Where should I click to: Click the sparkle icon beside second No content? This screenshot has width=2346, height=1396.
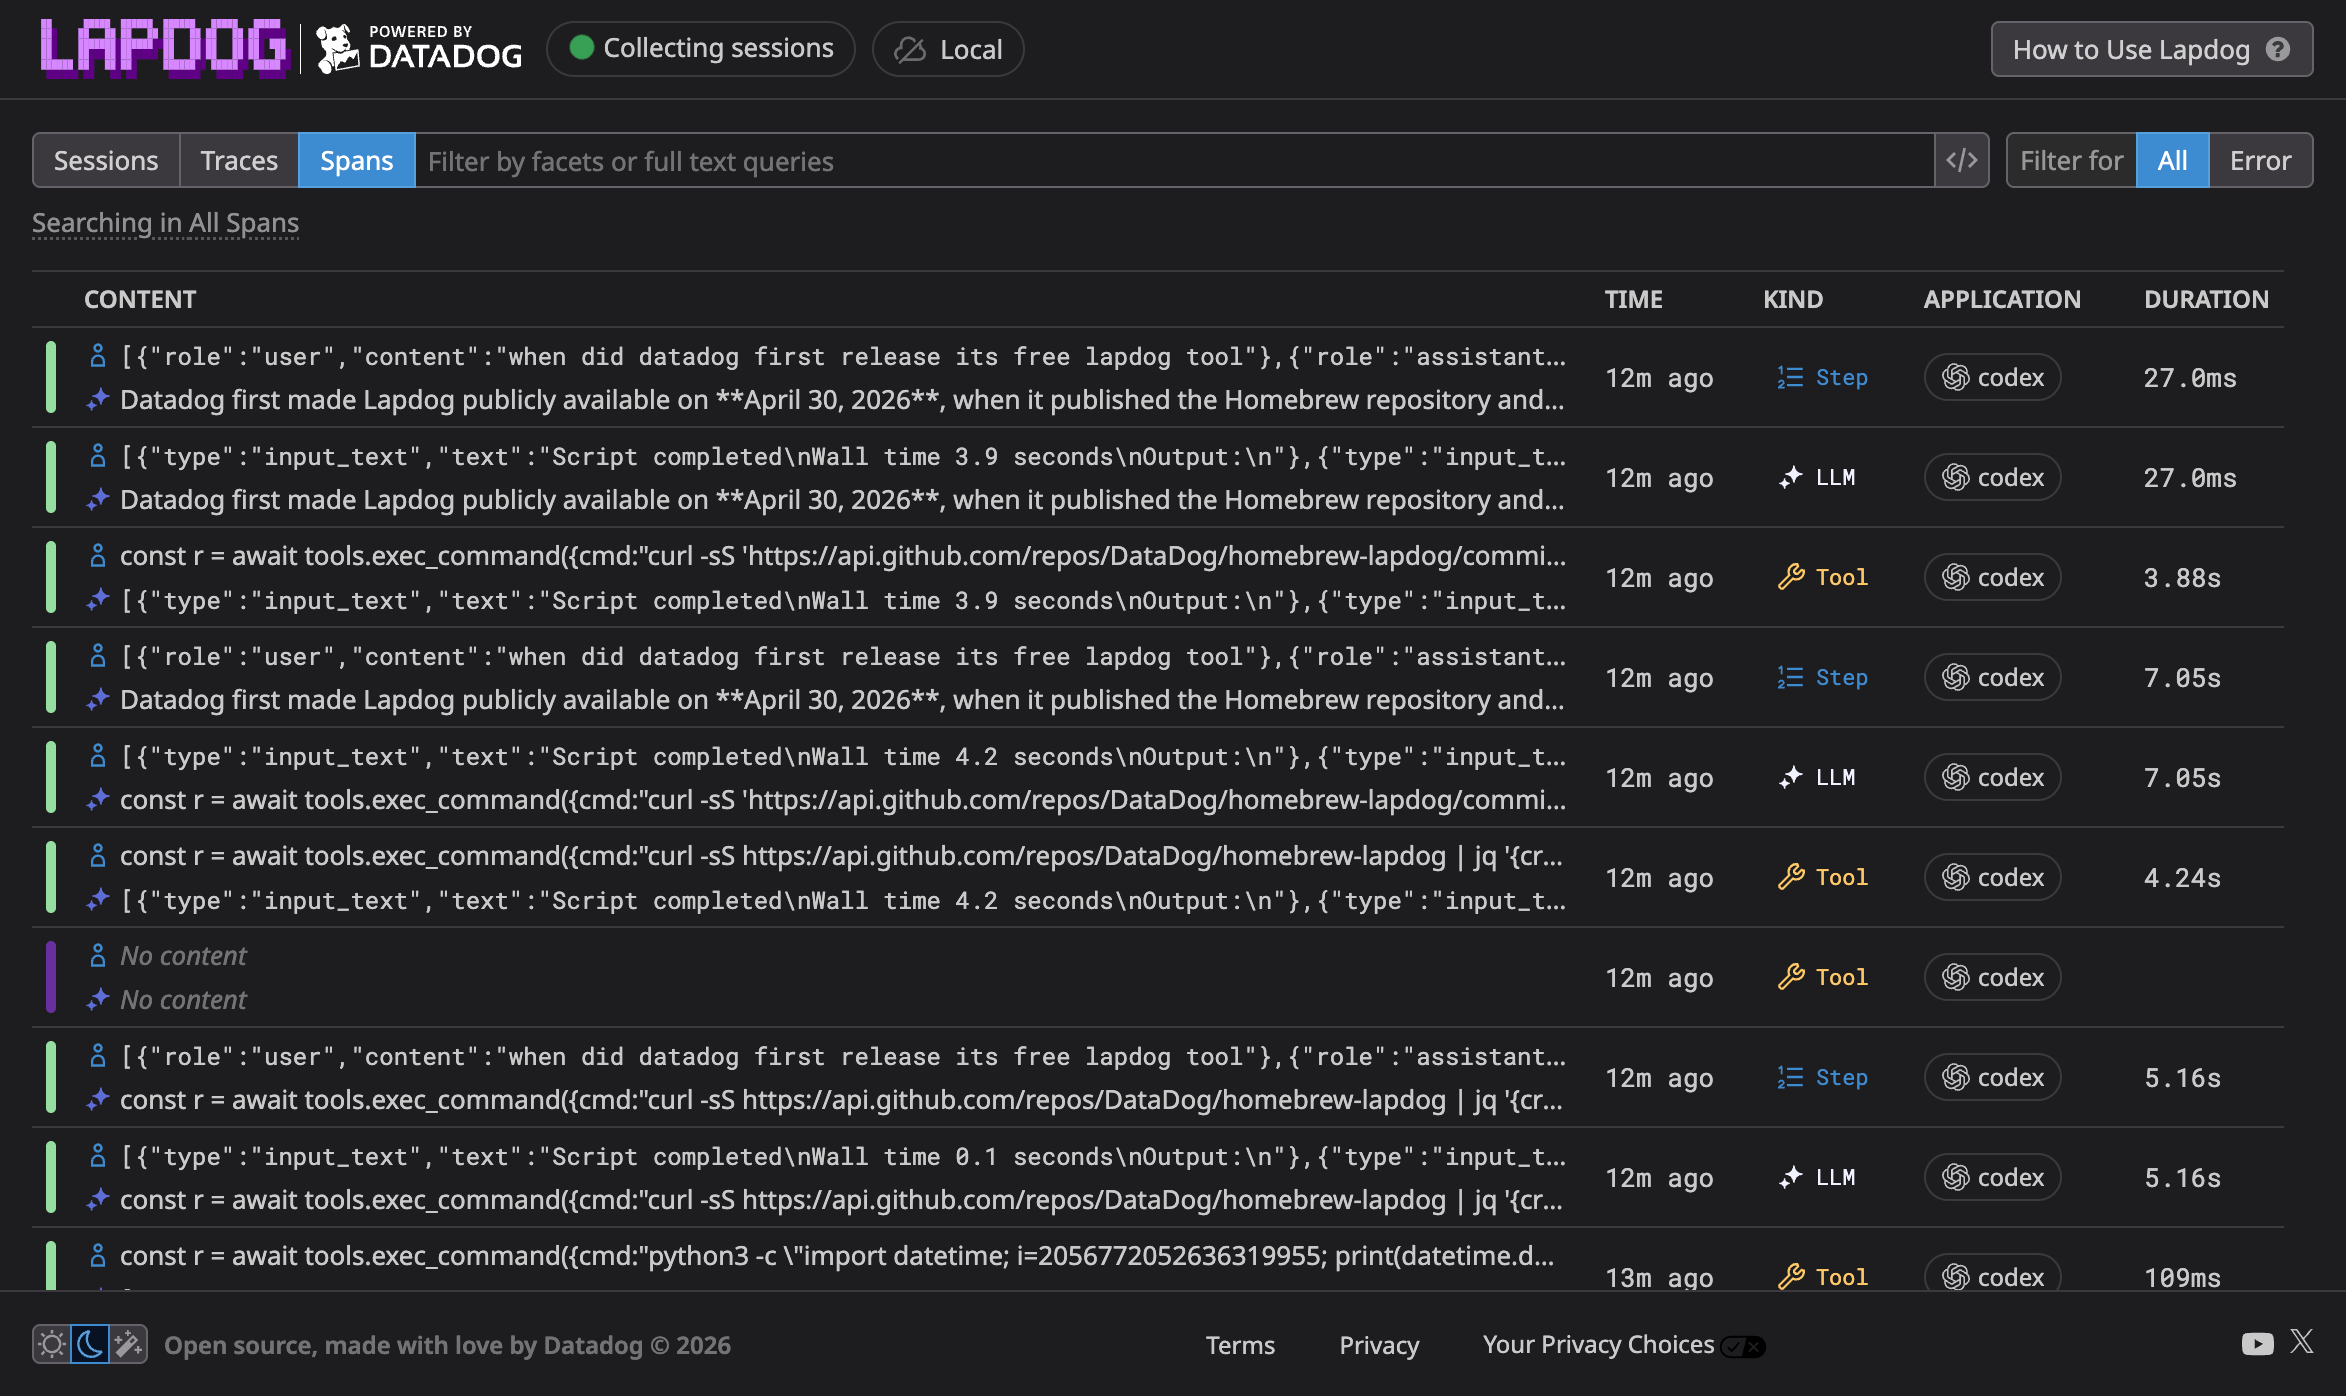(97, 999)
